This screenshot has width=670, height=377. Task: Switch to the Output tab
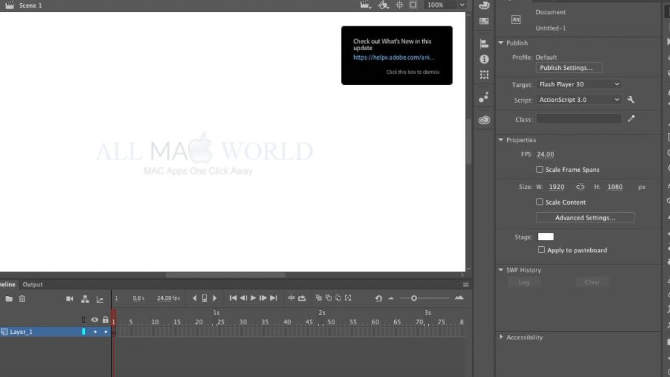click(32, 284)
